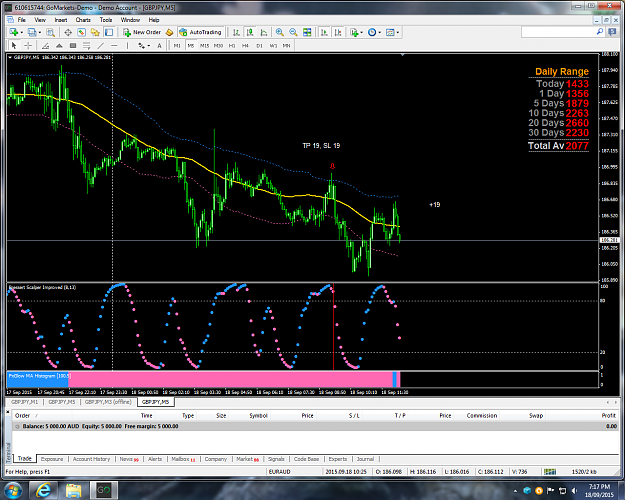Open the Insert menu

(61, 20)
